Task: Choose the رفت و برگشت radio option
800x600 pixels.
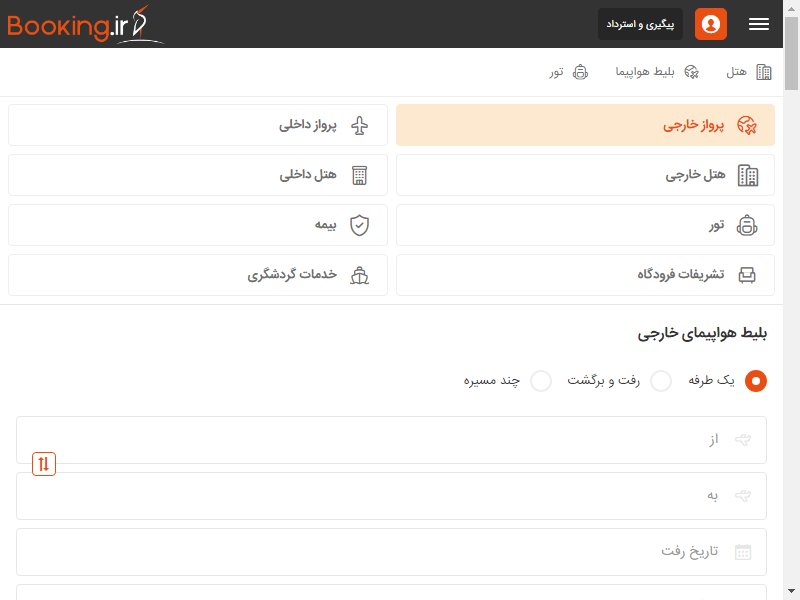Action: [x=661, y=381]
